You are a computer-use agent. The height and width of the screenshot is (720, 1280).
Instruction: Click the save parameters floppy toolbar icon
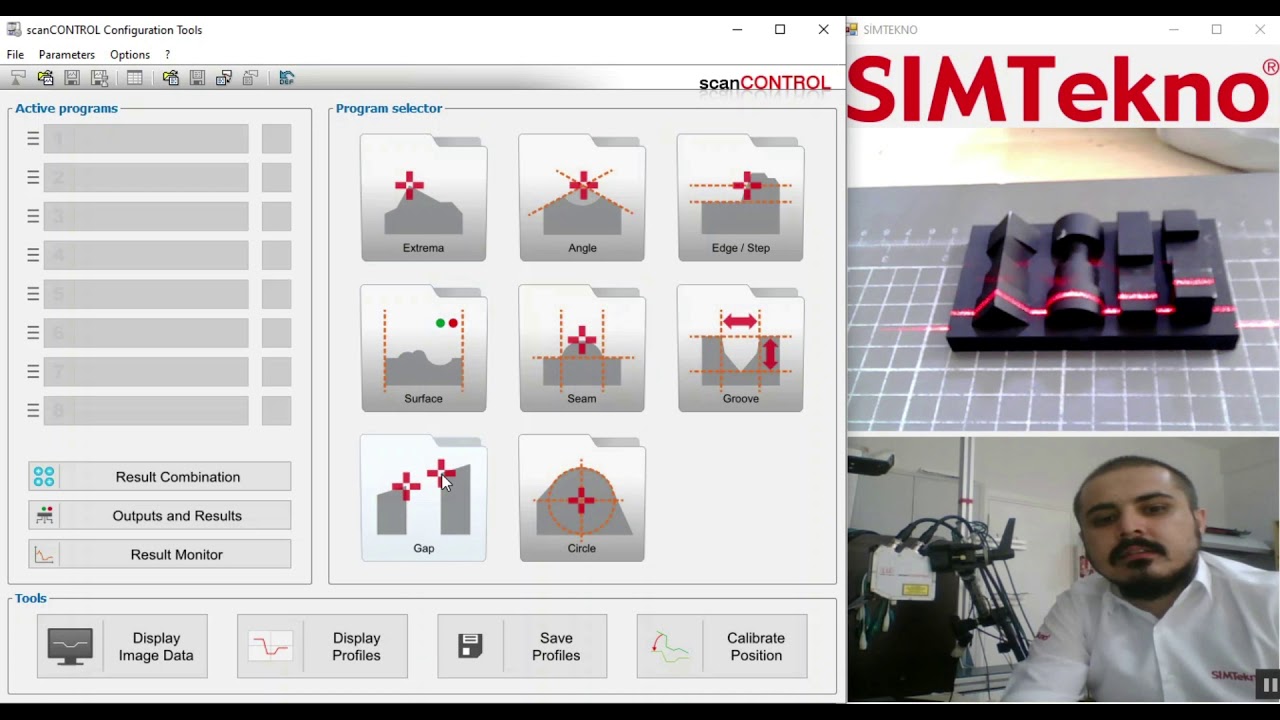point(197,78)
